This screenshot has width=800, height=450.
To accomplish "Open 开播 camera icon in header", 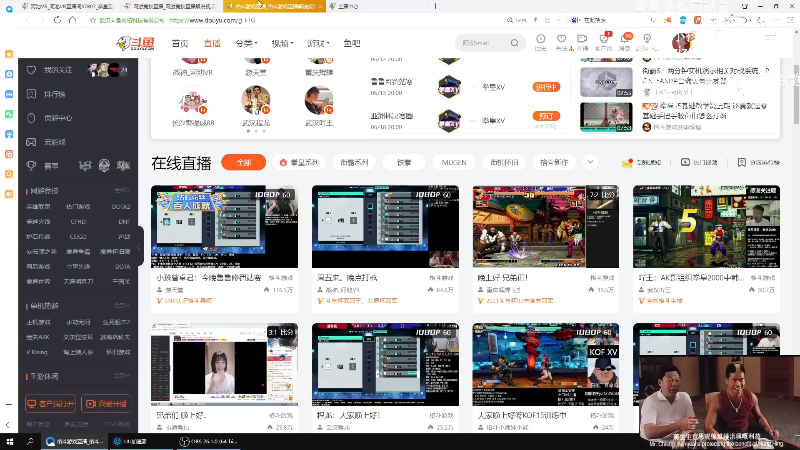I will coord(582,39).
